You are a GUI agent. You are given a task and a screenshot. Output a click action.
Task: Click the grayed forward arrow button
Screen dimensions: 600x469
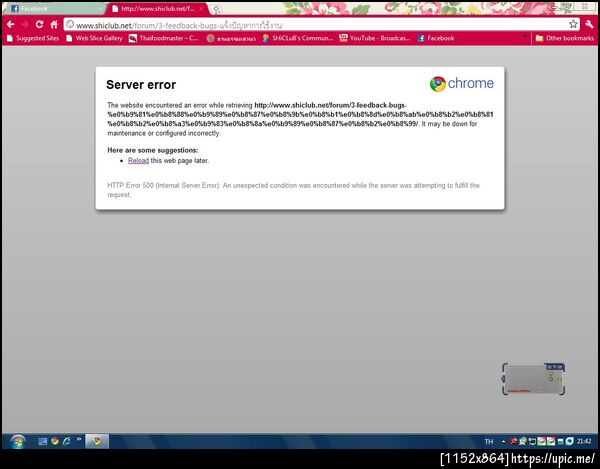coord(25,24)
